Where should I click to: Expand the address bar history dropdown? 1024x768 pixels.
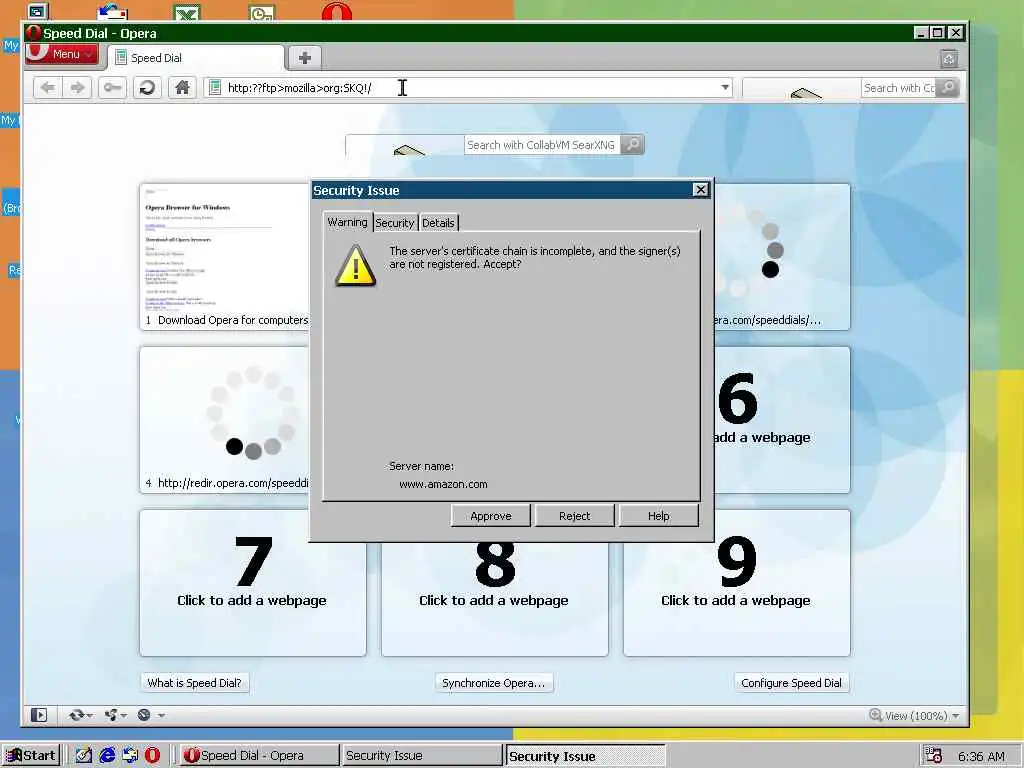point(725,88)
